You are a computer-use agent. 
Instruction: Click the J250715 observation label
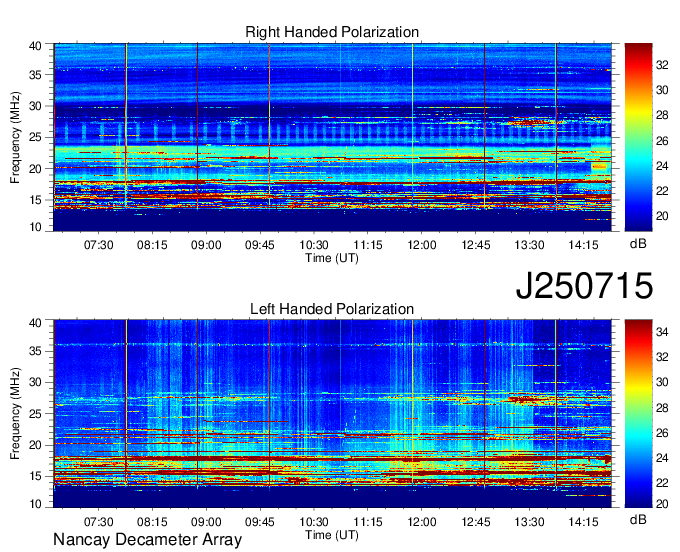click(x=584, y=286)
